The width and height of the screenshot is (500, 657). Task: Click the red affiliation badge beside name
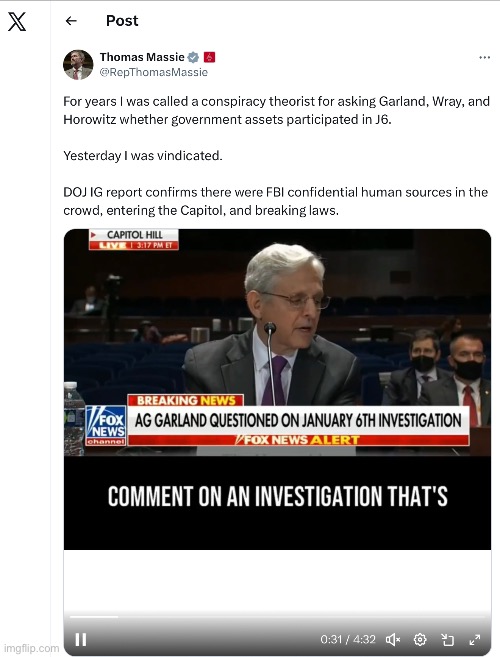pos(209,57)
